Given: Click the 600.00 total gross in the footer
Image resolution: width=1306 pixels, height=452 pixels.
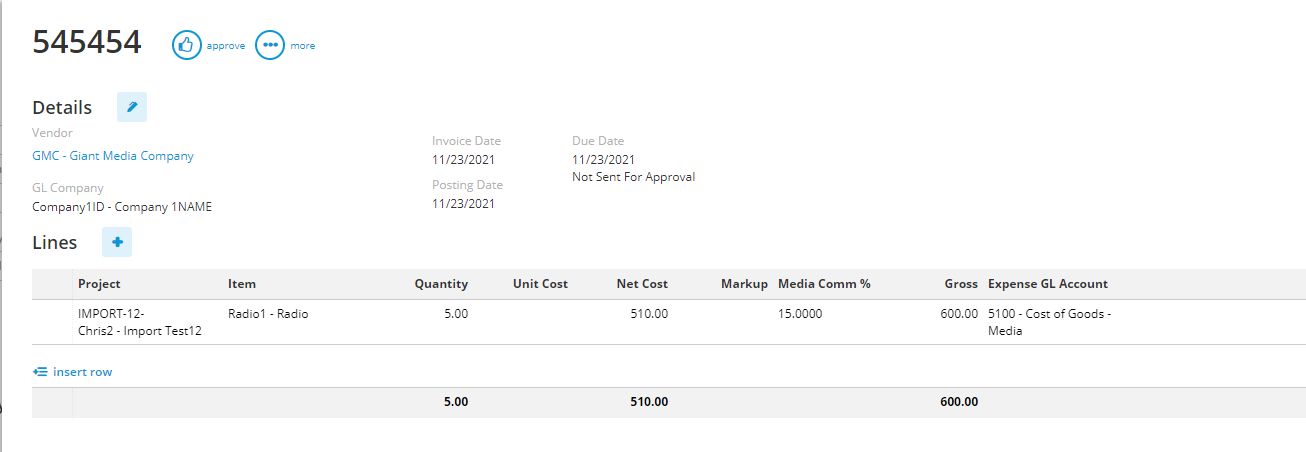Looking at the screenshot, I should click(x=958, y=402).
